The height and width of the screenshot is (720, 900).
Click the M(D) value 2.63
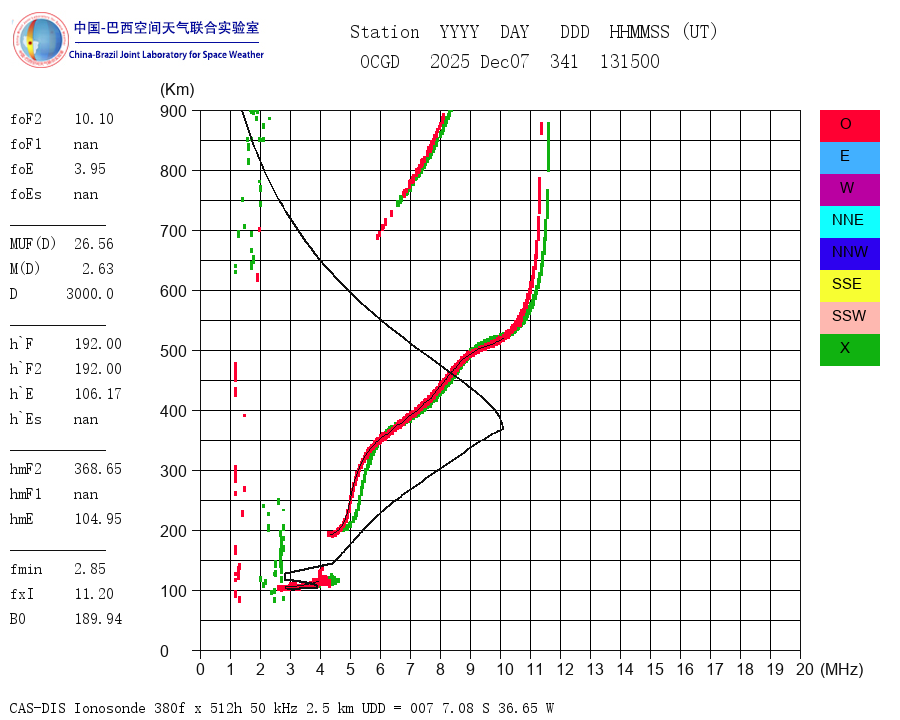point(98,269)
